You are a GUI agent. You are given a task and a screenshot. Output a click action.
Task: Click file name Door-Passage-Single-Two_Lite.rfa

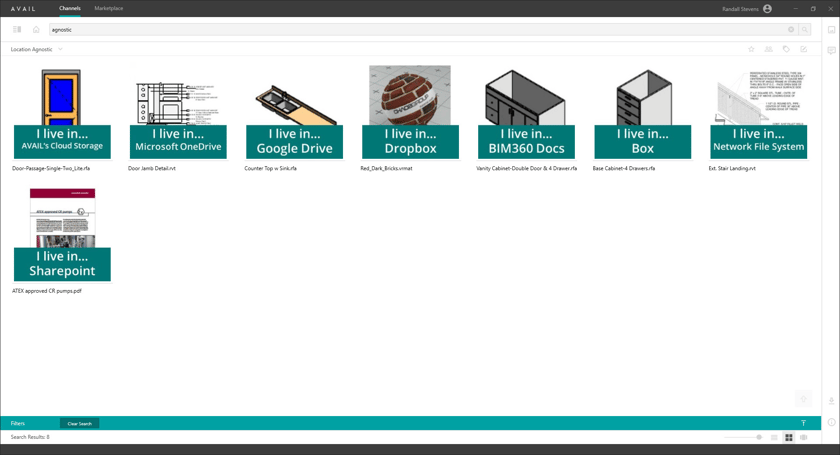(x=51, y=168)
